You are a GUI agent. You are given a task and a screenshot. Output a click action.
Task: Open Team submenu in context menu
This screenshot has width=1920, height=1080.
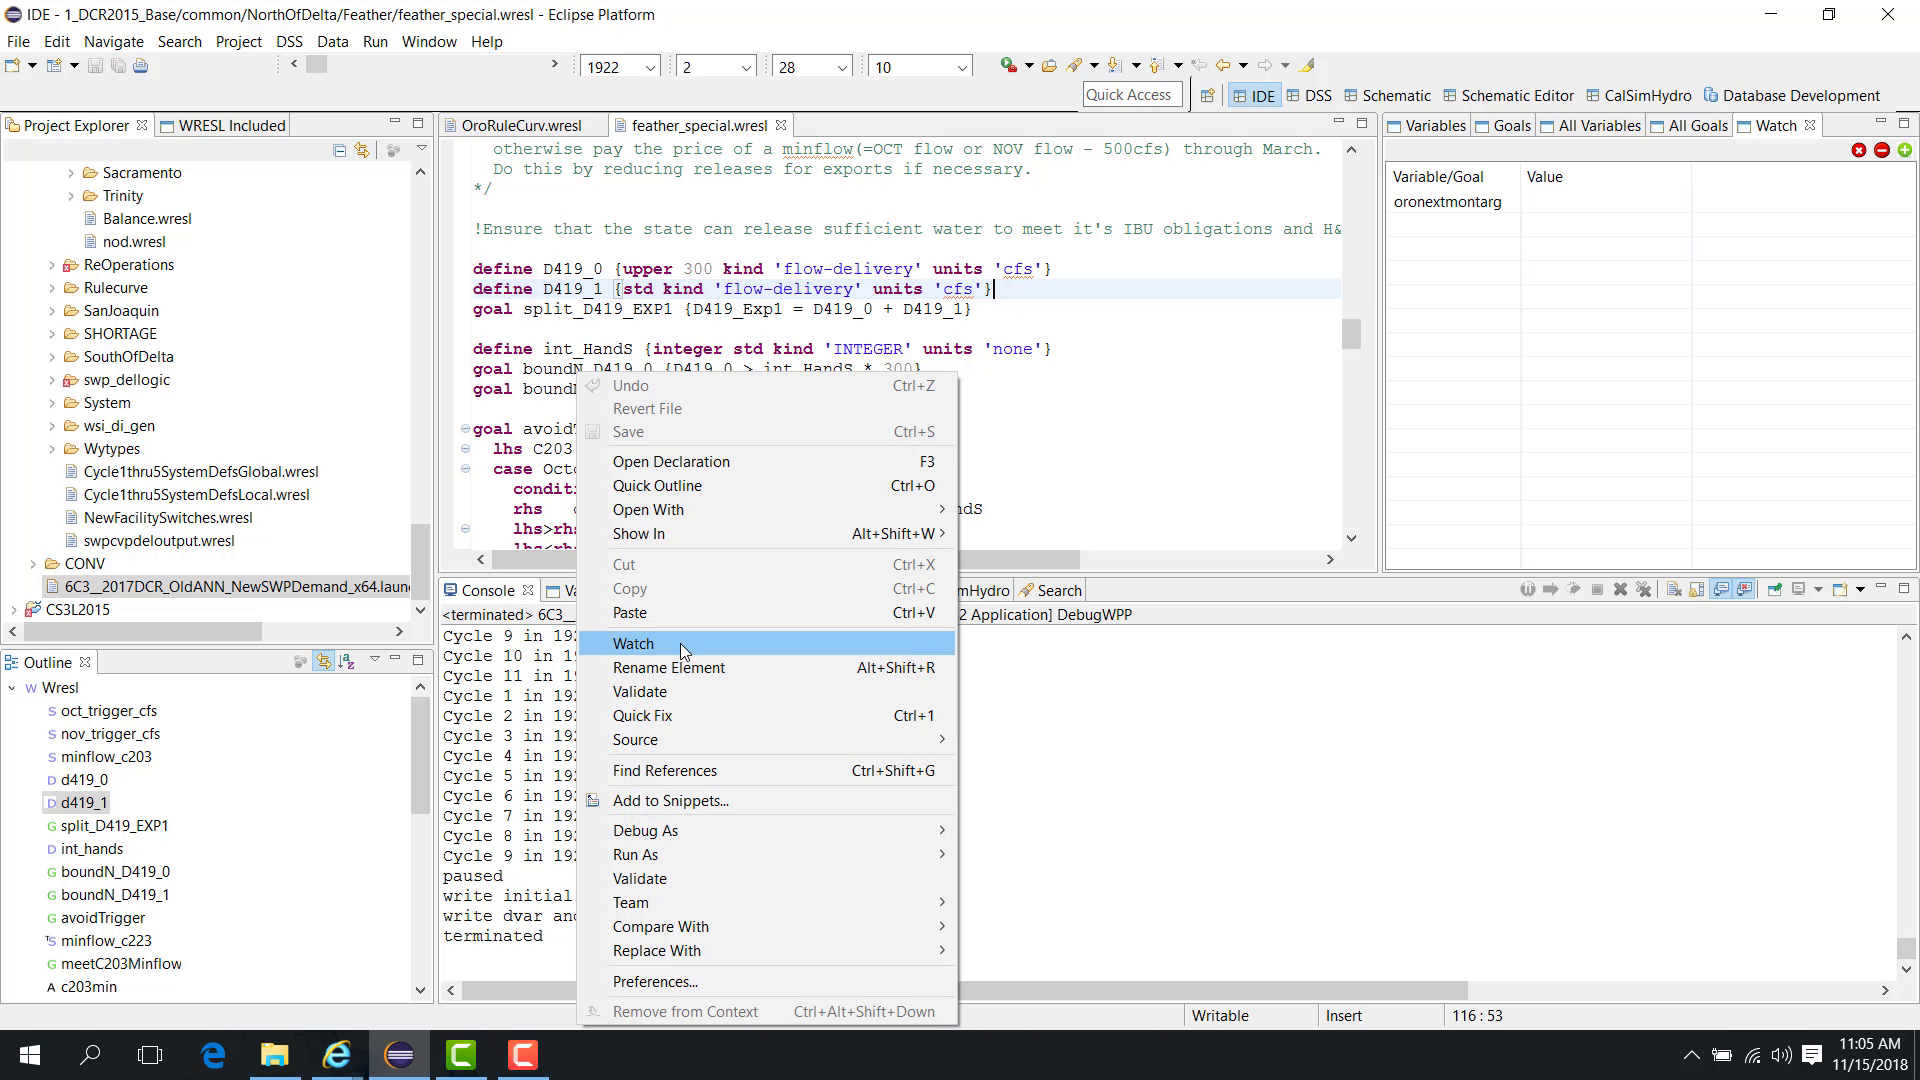click(768, 903)
